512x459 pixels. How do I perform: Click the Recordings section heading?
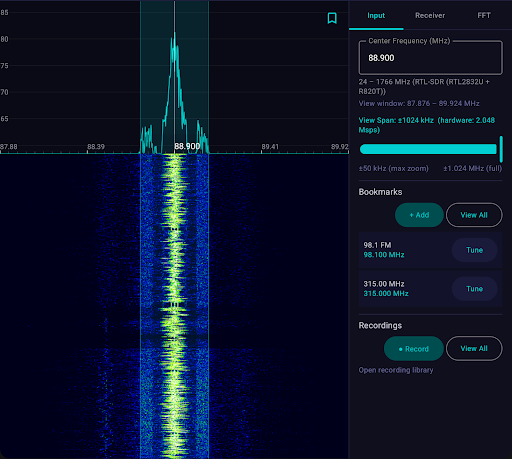click(380, 325)
